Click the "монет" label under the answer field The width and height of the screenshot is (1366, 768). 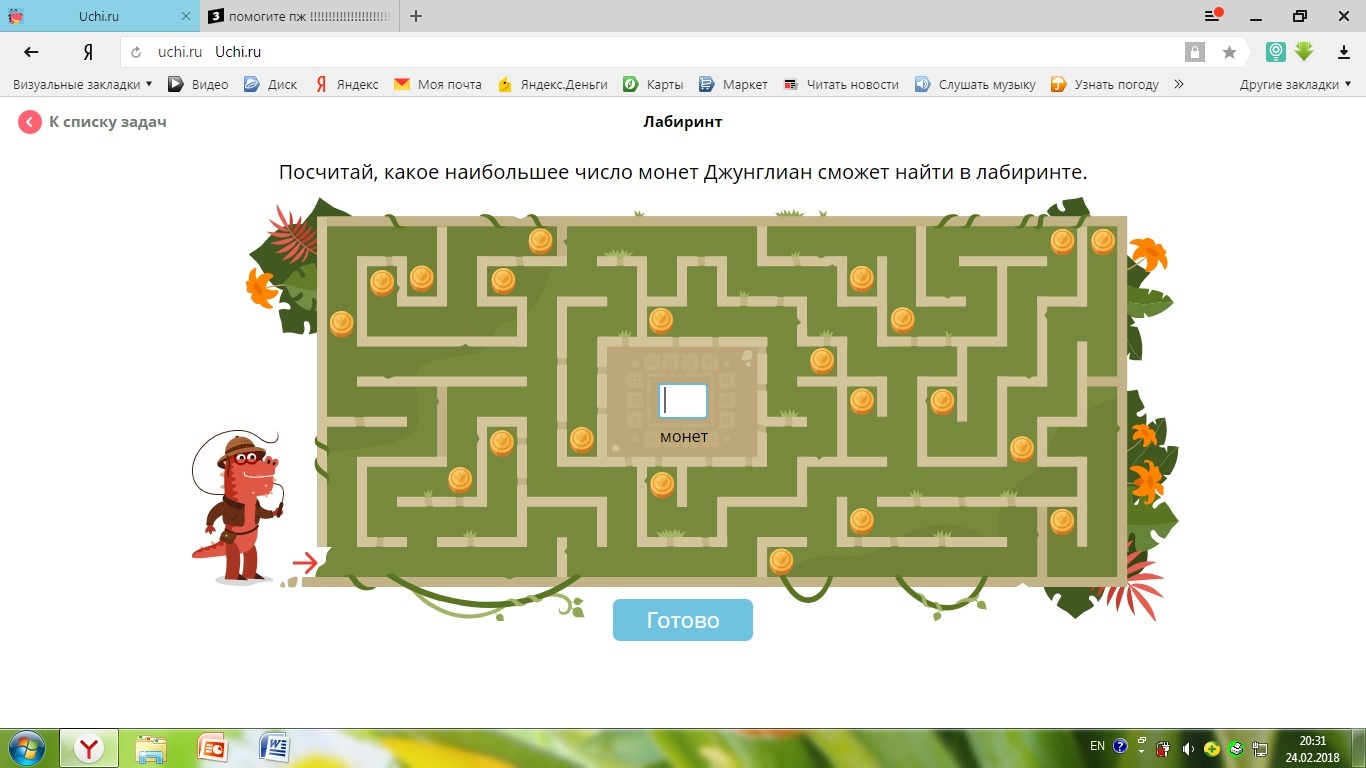[x=684, y=436]
